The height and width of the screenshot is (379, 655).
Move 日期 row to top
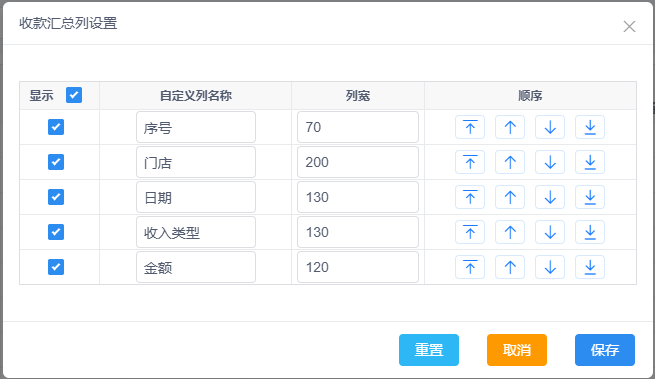click(470, 197)
